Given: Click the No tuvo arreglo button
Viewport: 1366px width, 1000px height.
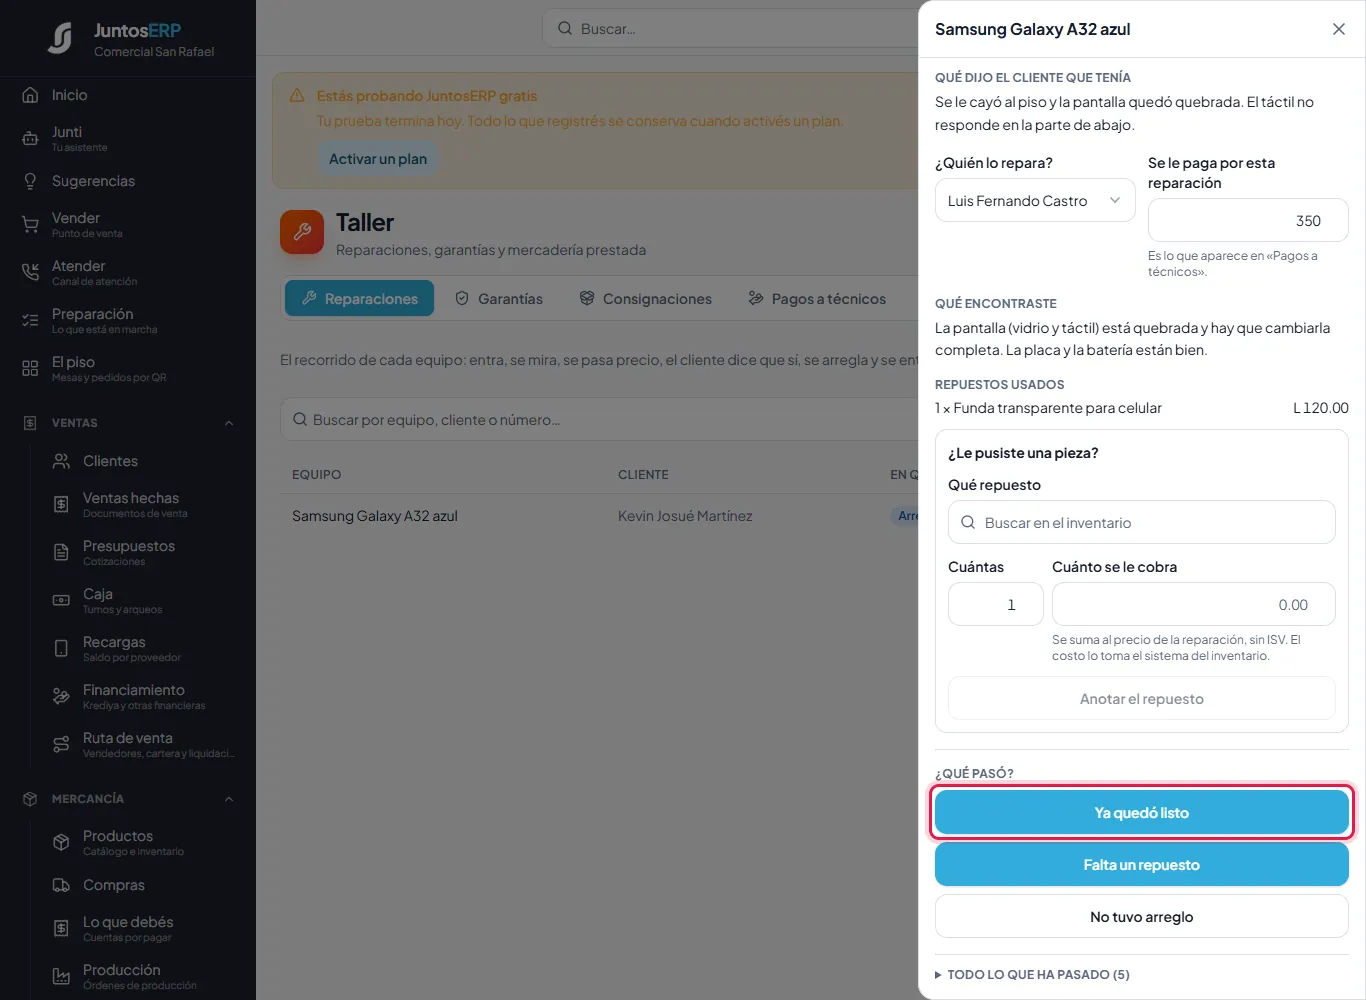Looking at the screenshot, I should (x=1142, y=916).
